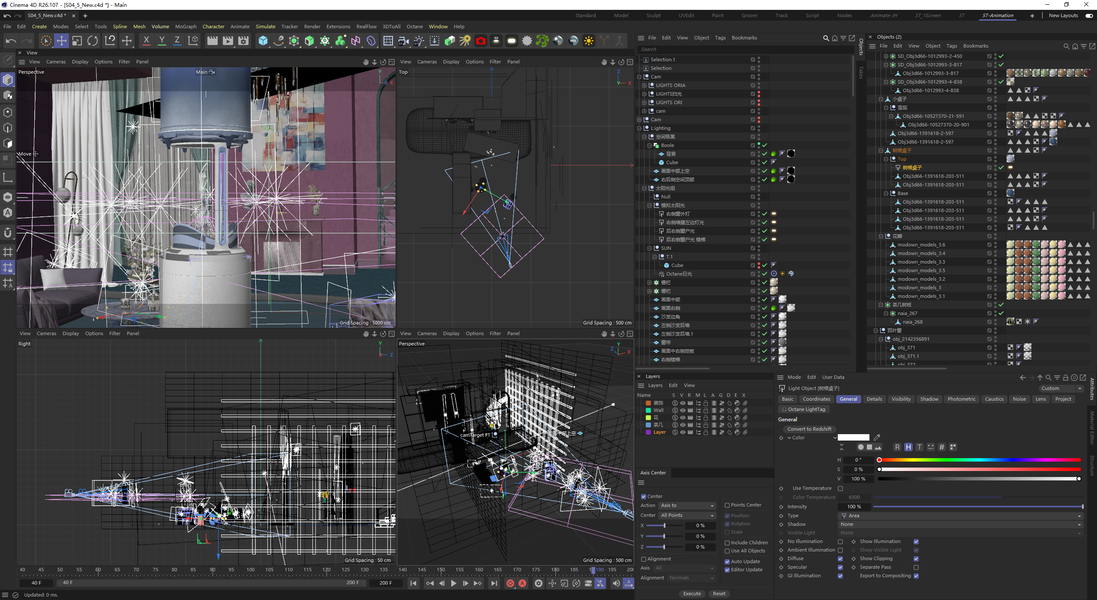
Task: Collapse the Lighting group in the object tree
Action: [x=639, y=128]
